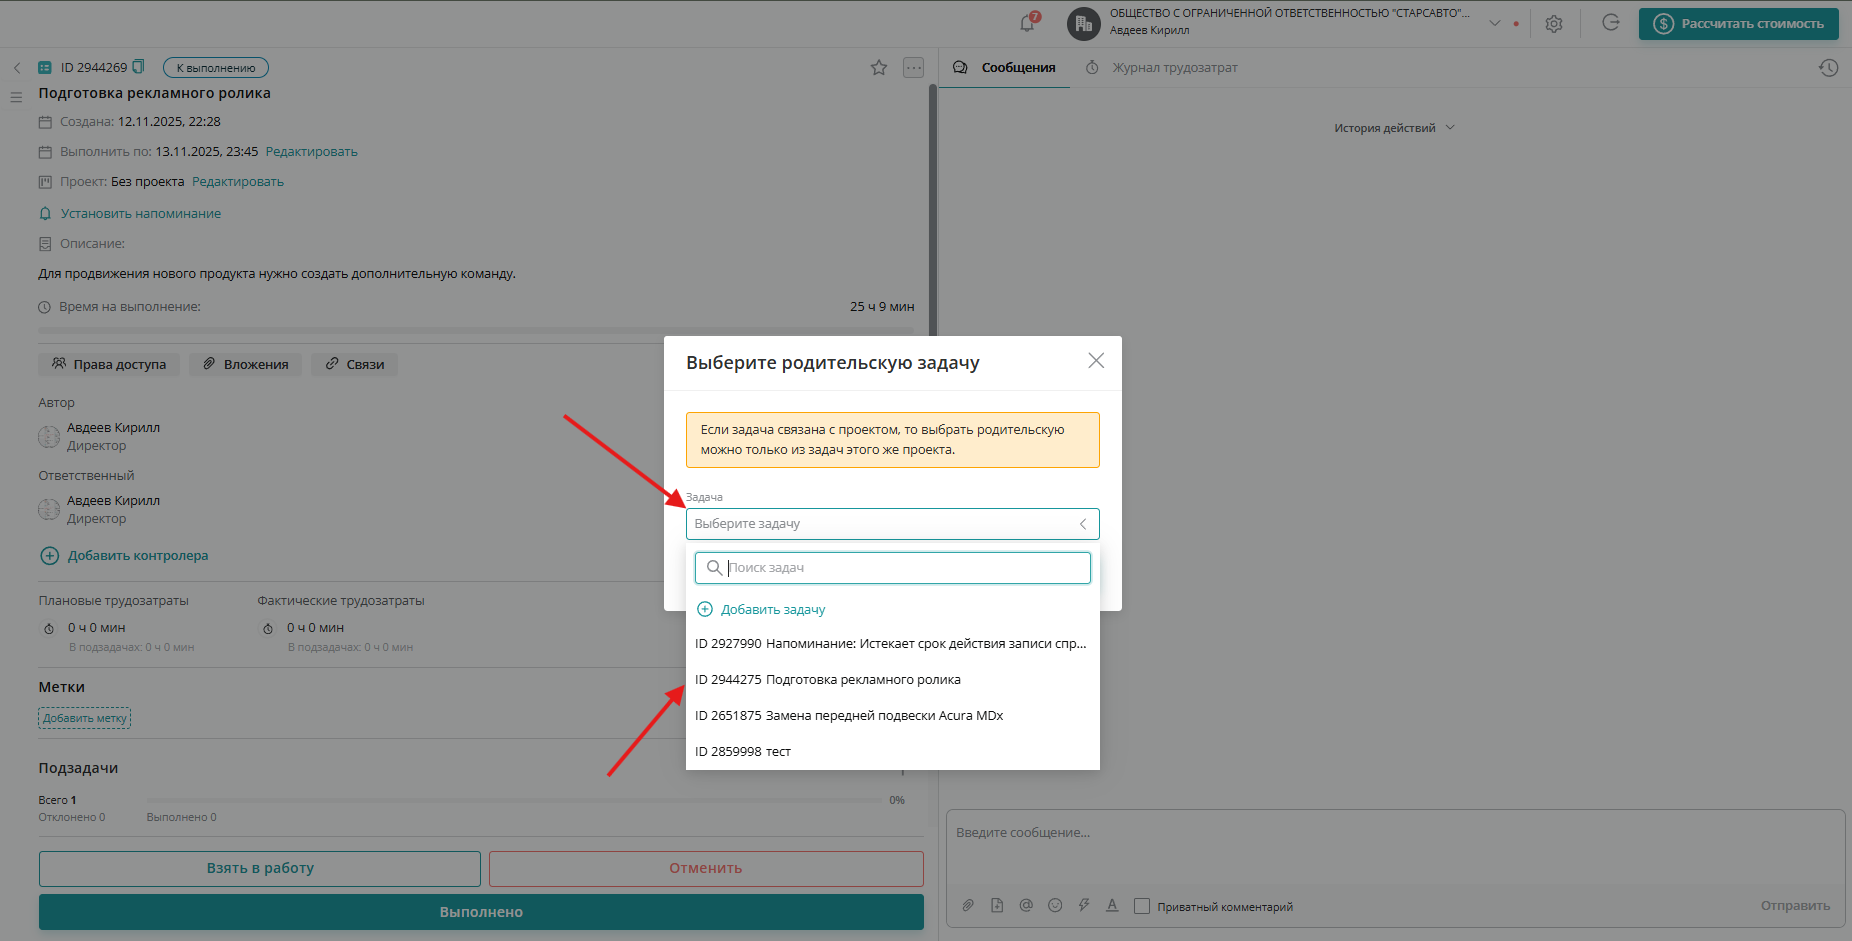1852x941 pixels.
Task: Enable the Приватный комментарий checkbox
Action: pos(1142,906)
